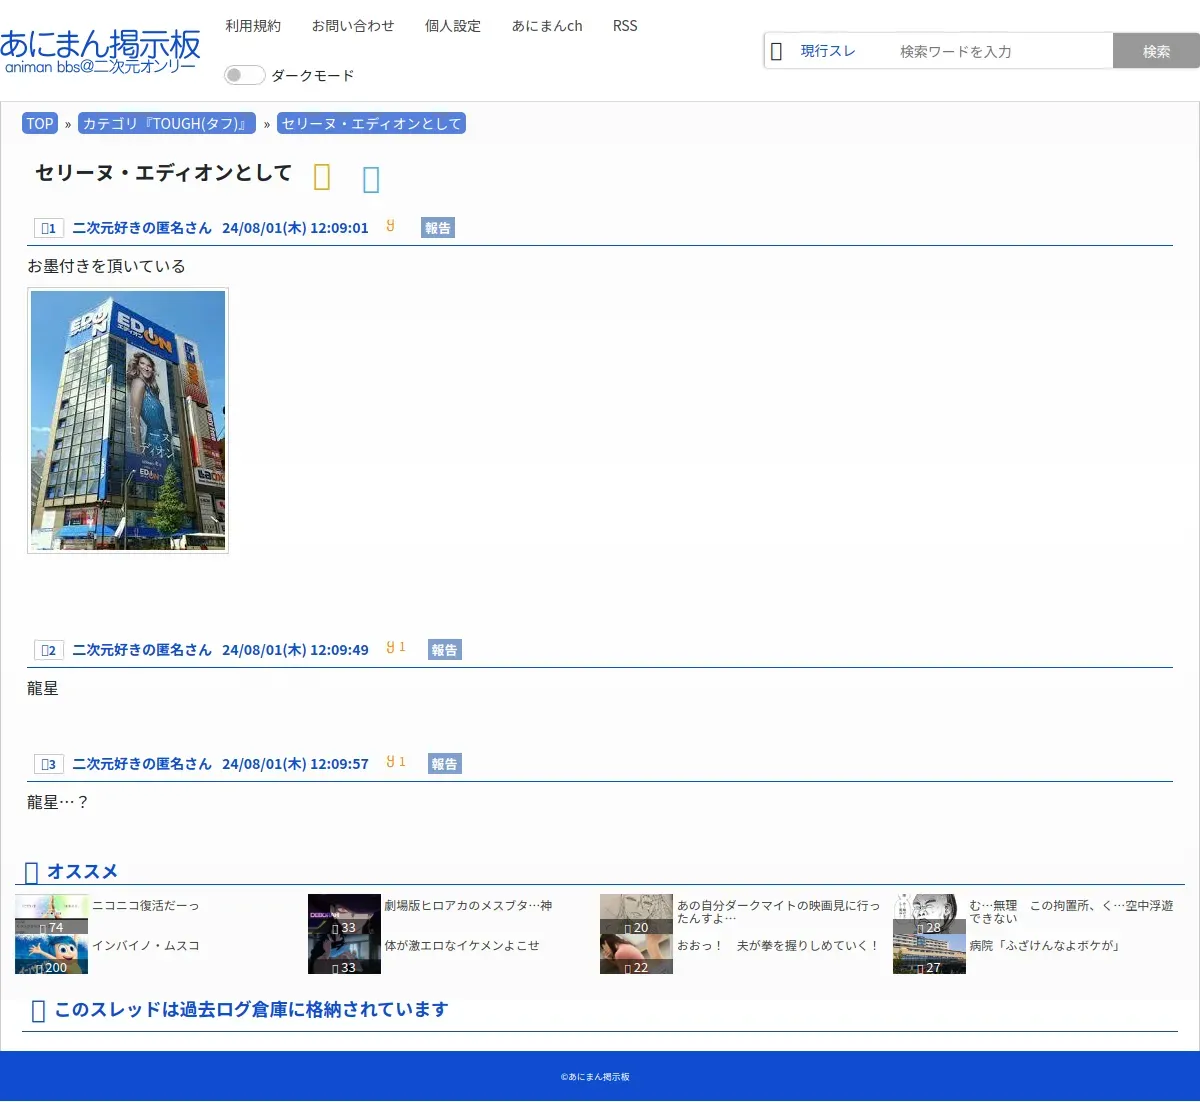This screenshot has height=1102, width=1200.
Task: Click thumbnail with 20 comment count
Action: point(636,914)
